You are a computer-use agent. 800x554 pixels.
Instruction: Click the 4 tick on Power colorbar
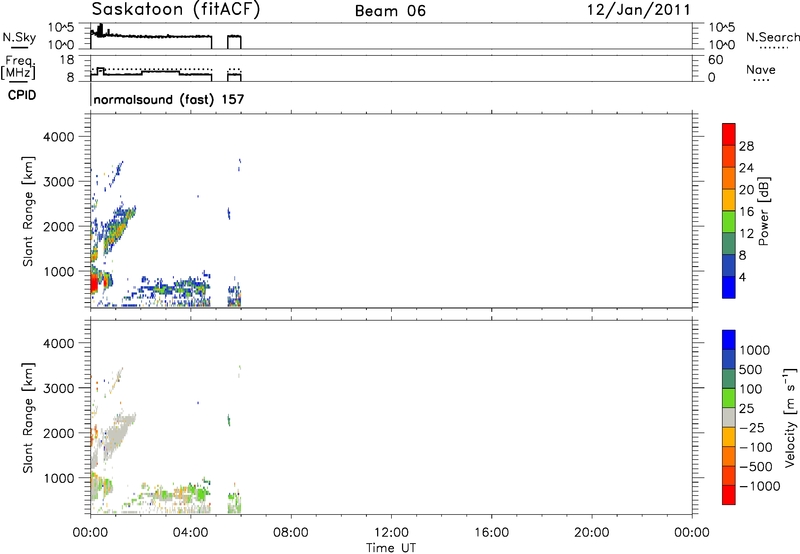[x=742, y=277]
